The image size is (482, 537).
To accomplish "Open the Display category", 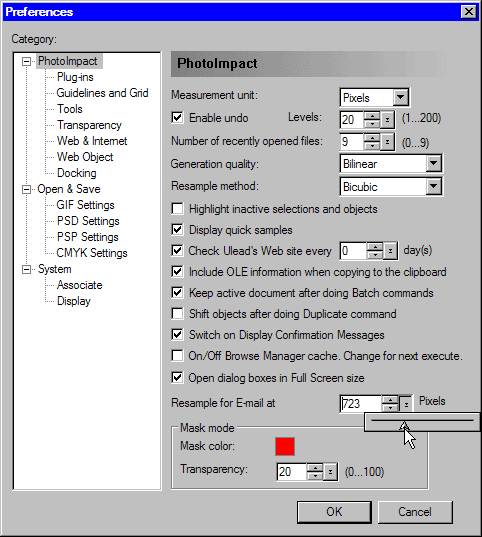I will click(x=74, y=301).
